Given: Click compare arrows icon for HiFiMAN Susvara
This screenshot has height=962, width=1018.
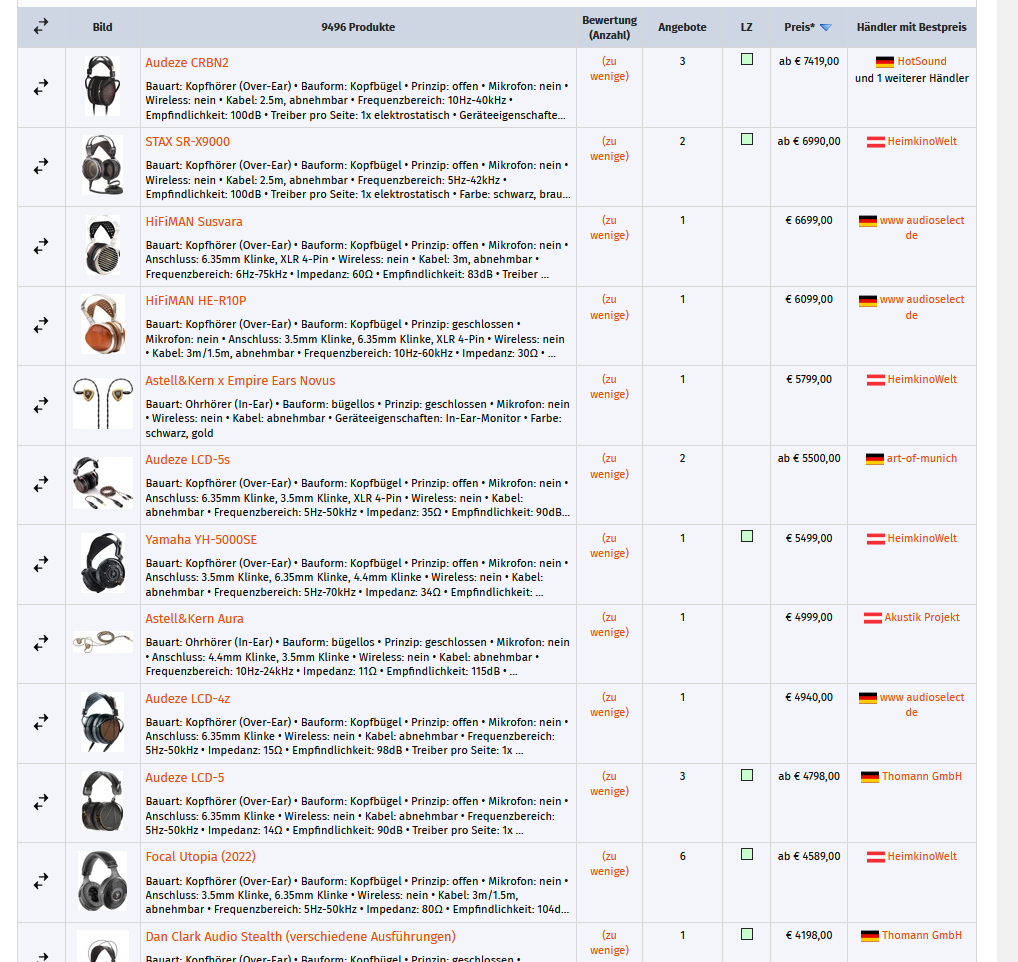Looking at the screenshot, I should pos(41,246).
